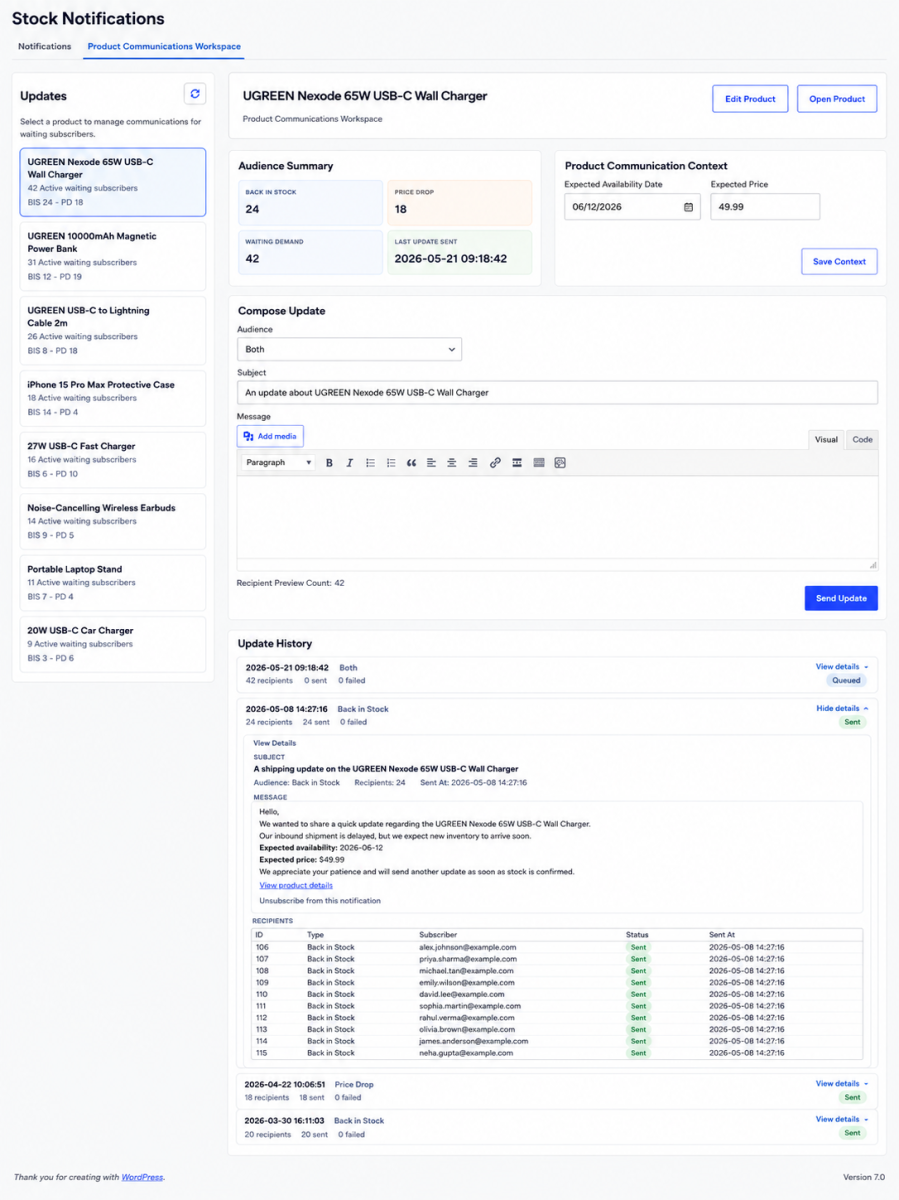
Task: Click the Edit Product button
Action: click(x=750, y=99)
